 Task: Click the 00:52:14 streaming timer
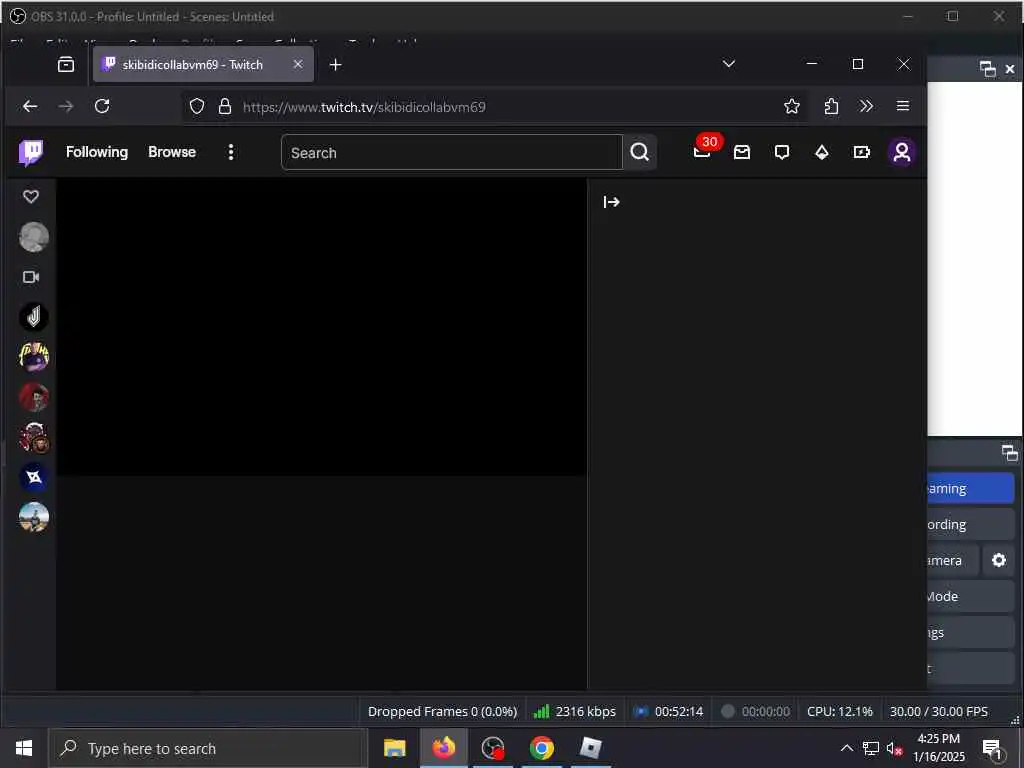coord(669,711)
